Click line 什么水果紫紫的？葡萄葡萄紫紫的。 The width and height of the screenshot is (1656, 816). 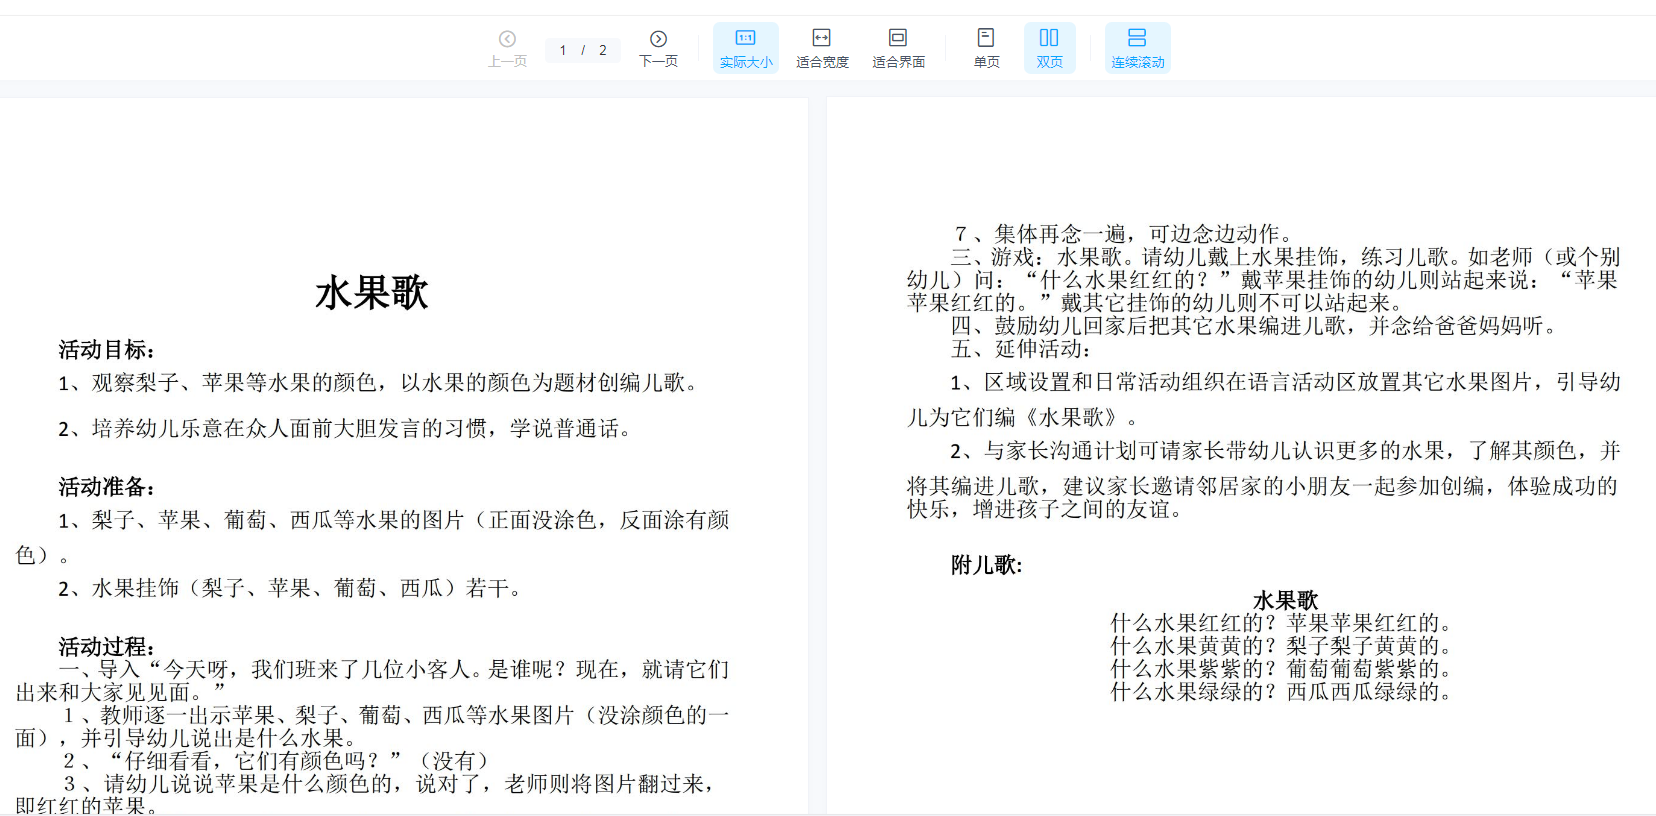coord(1281,669)
